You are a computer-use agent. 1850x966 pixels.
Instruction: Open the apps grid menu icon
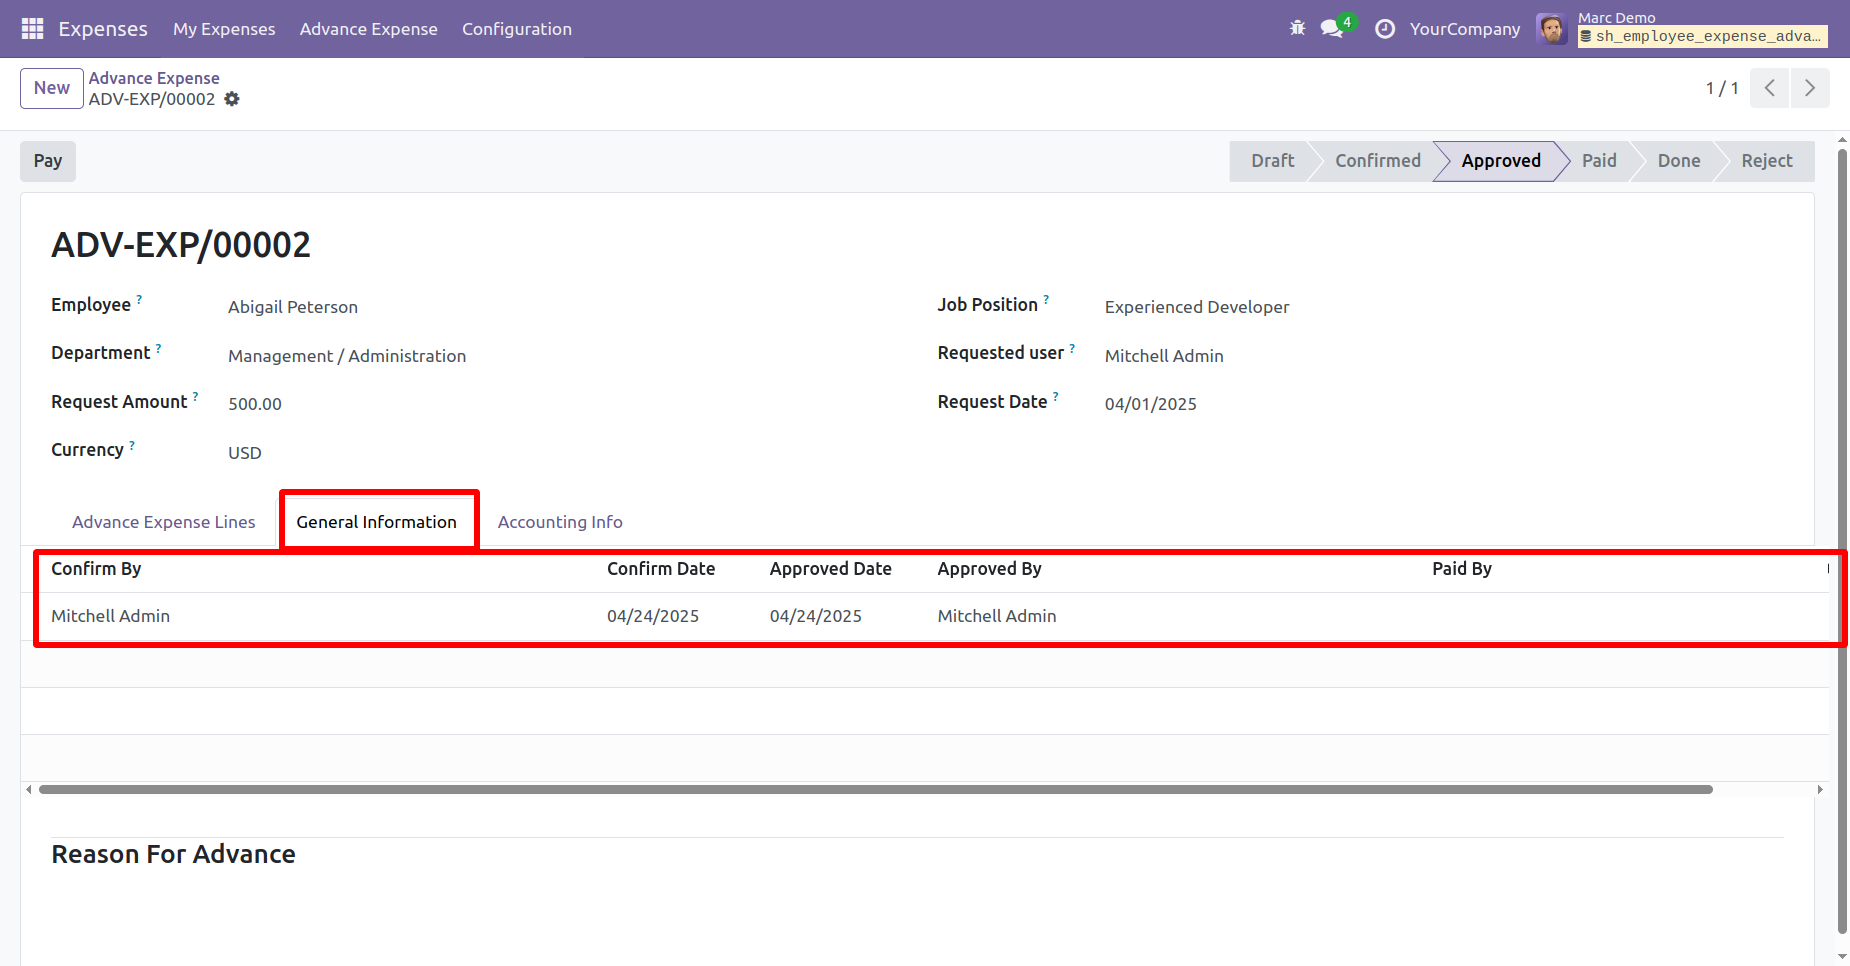[32, 29]
